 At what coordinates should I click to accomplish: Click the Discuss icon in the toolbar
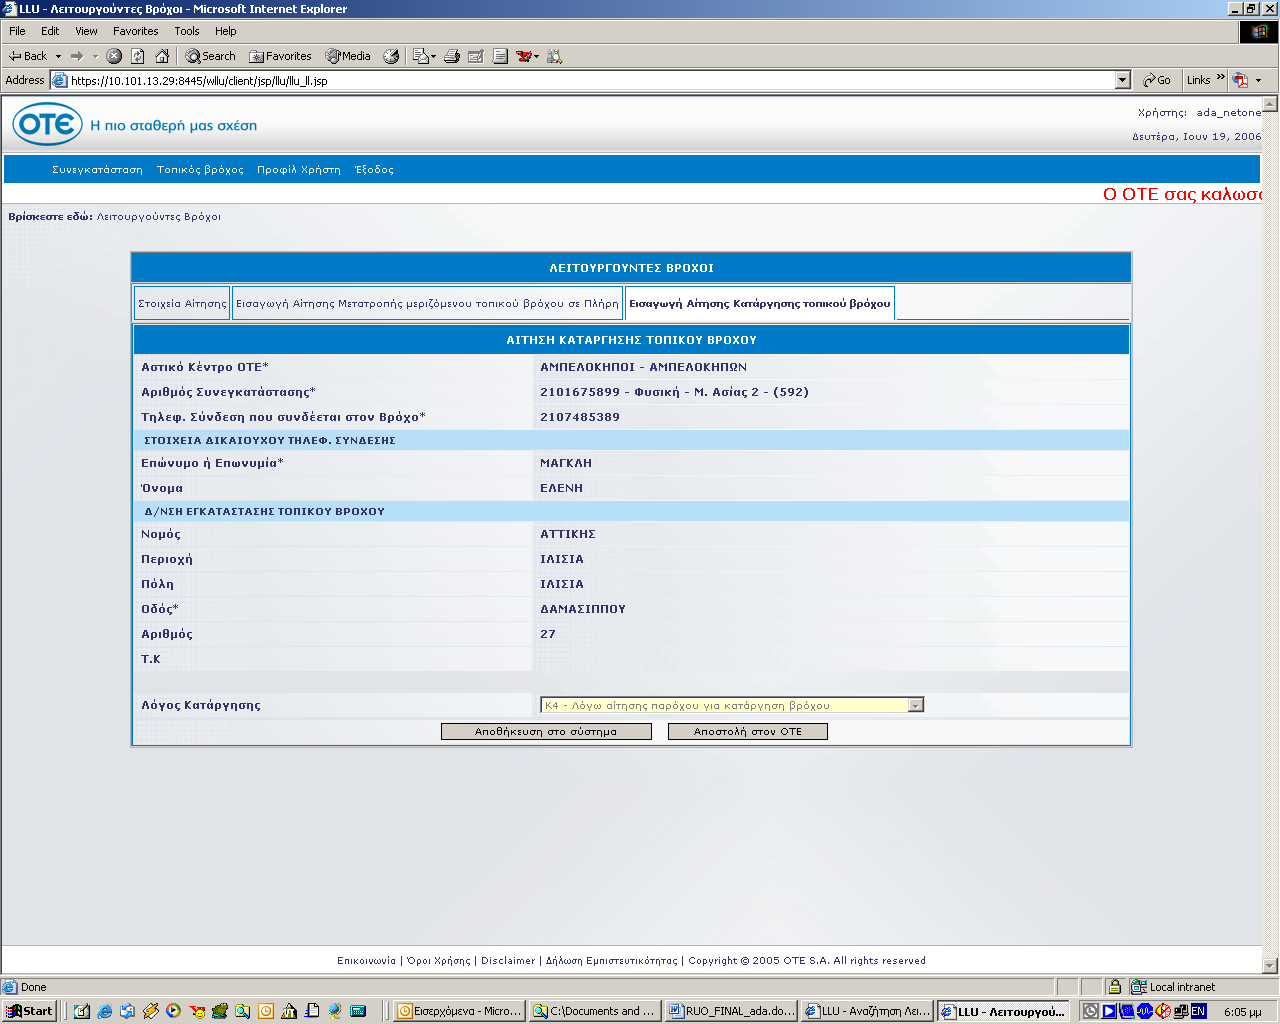500,56
